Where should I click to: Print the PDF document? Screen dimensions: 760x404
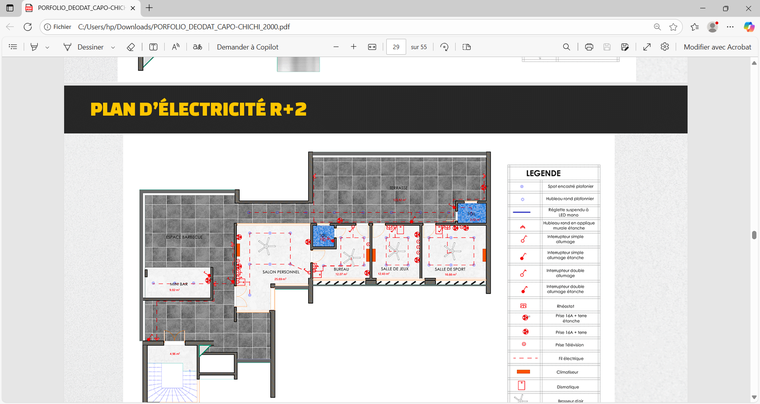590,47
